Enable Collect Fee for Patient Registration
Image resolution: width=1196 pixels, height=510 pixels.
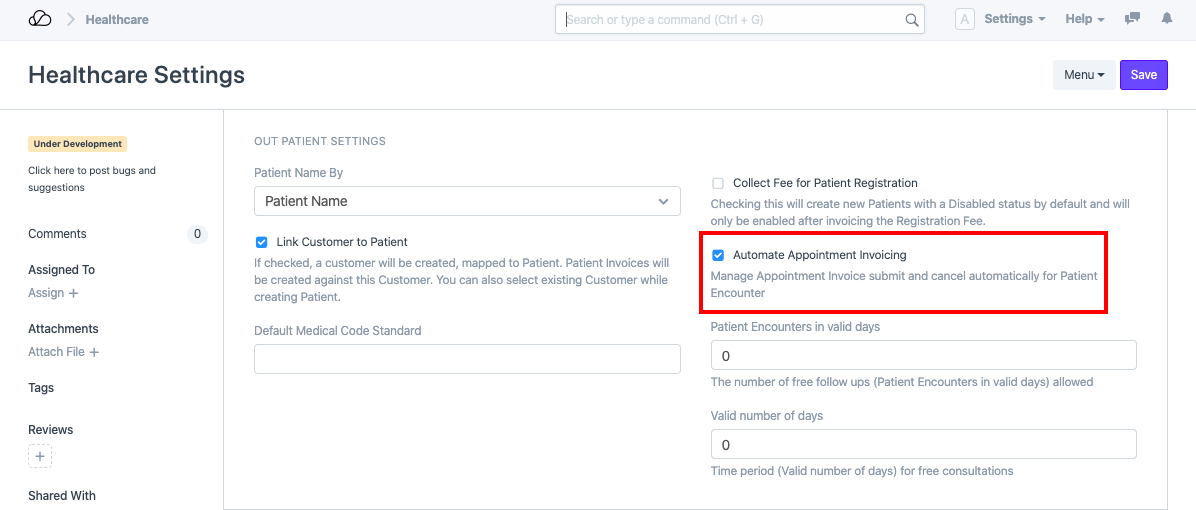pos(718,183)
